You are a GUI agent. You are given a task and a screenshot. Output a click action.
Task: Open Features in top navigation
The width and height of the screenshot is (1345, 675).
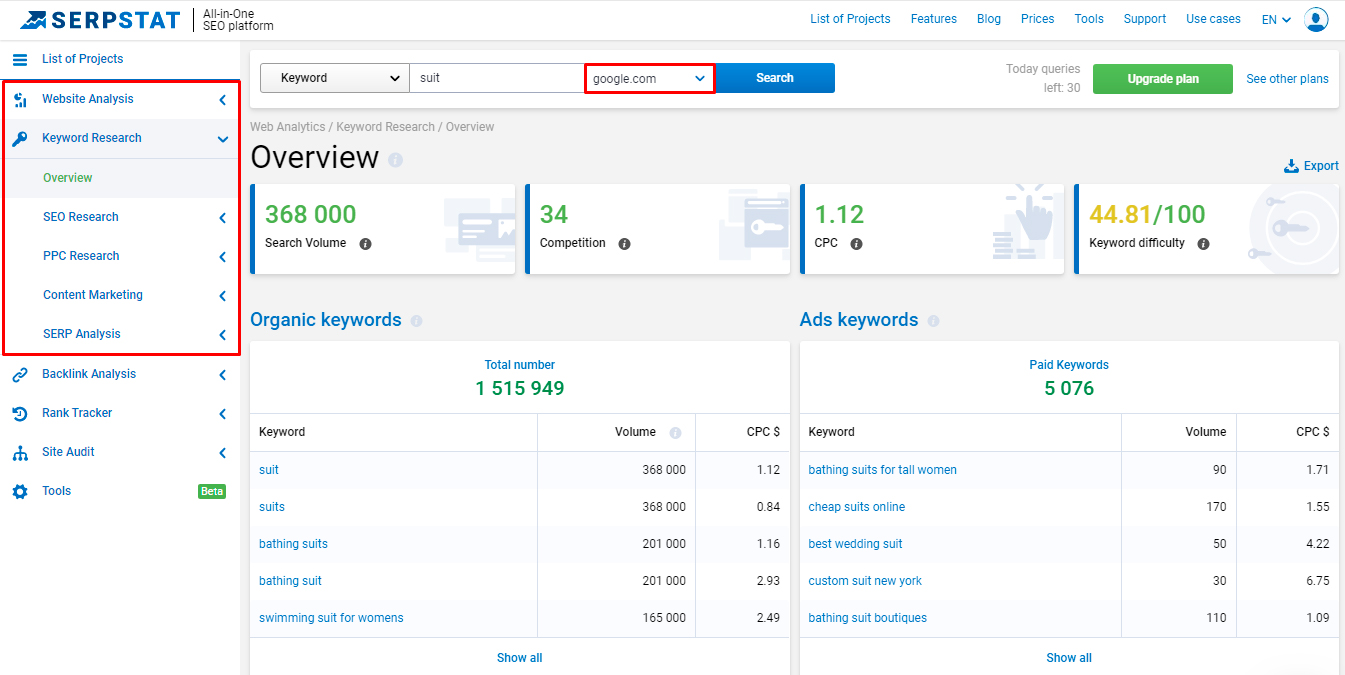pyautogui.click(x=934, y=19)
